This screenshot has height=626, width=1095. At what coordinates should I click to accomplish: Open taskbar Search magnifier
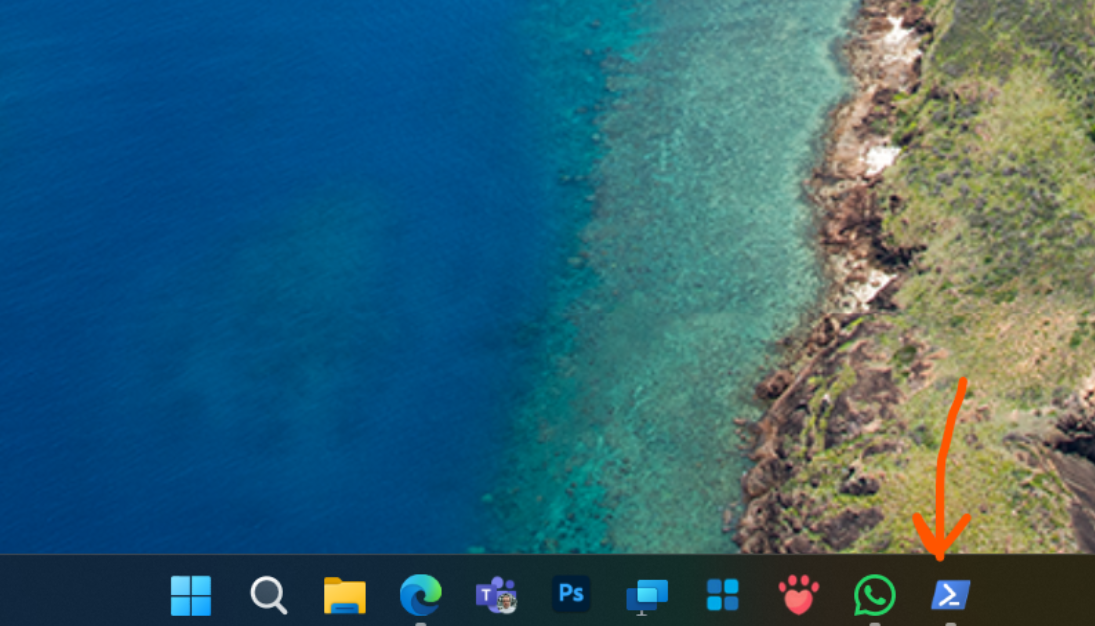[x=268, y=596]
